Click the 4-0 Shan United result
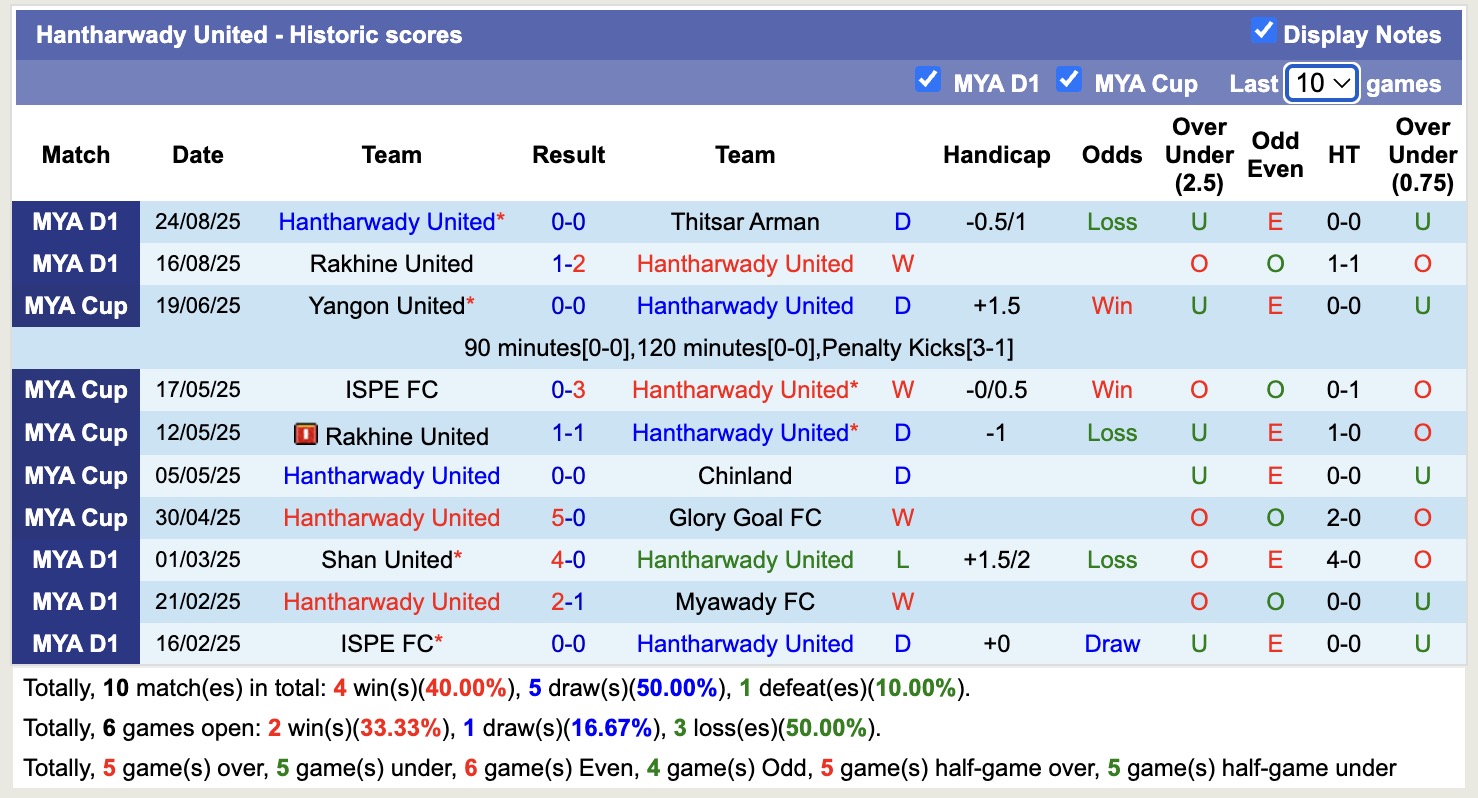The image size is (1478, 798). 568,560
